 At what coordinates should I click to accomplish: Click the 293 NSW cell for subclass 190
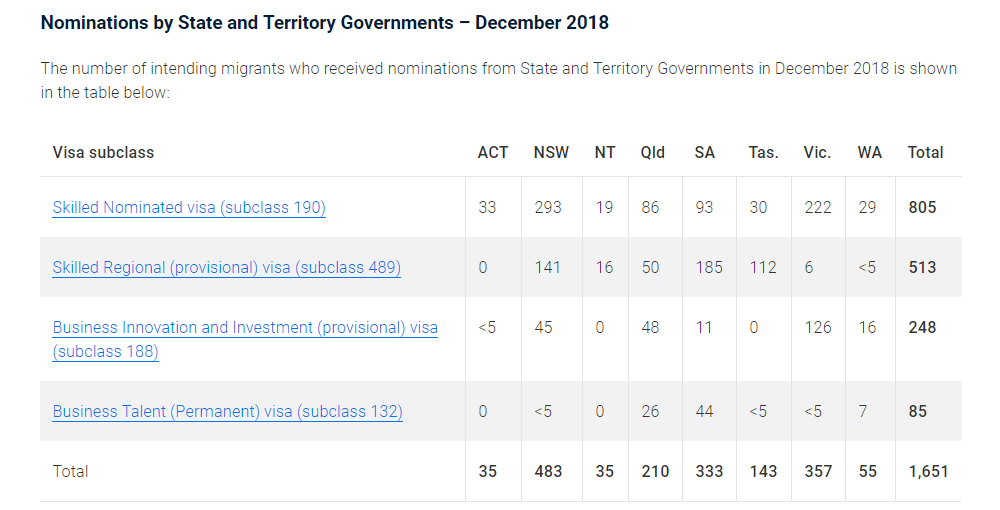click(548, 208)
